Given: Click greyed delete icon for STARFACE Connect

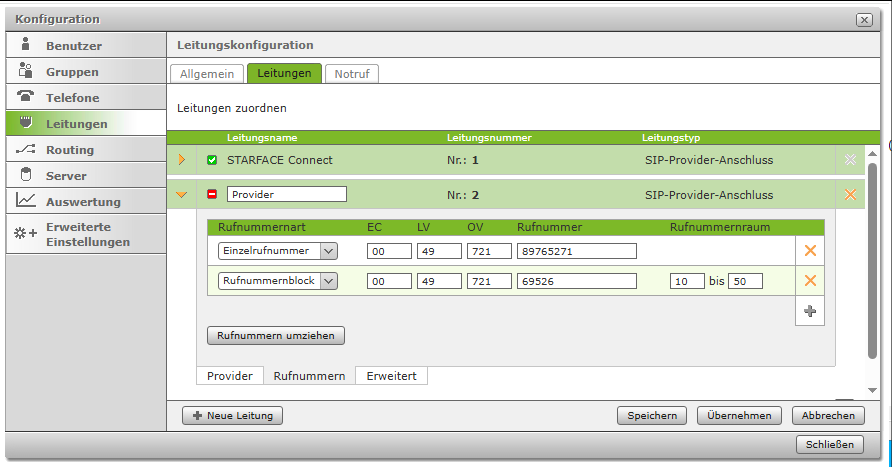Looking at the screenshot, I should [850, 160].
